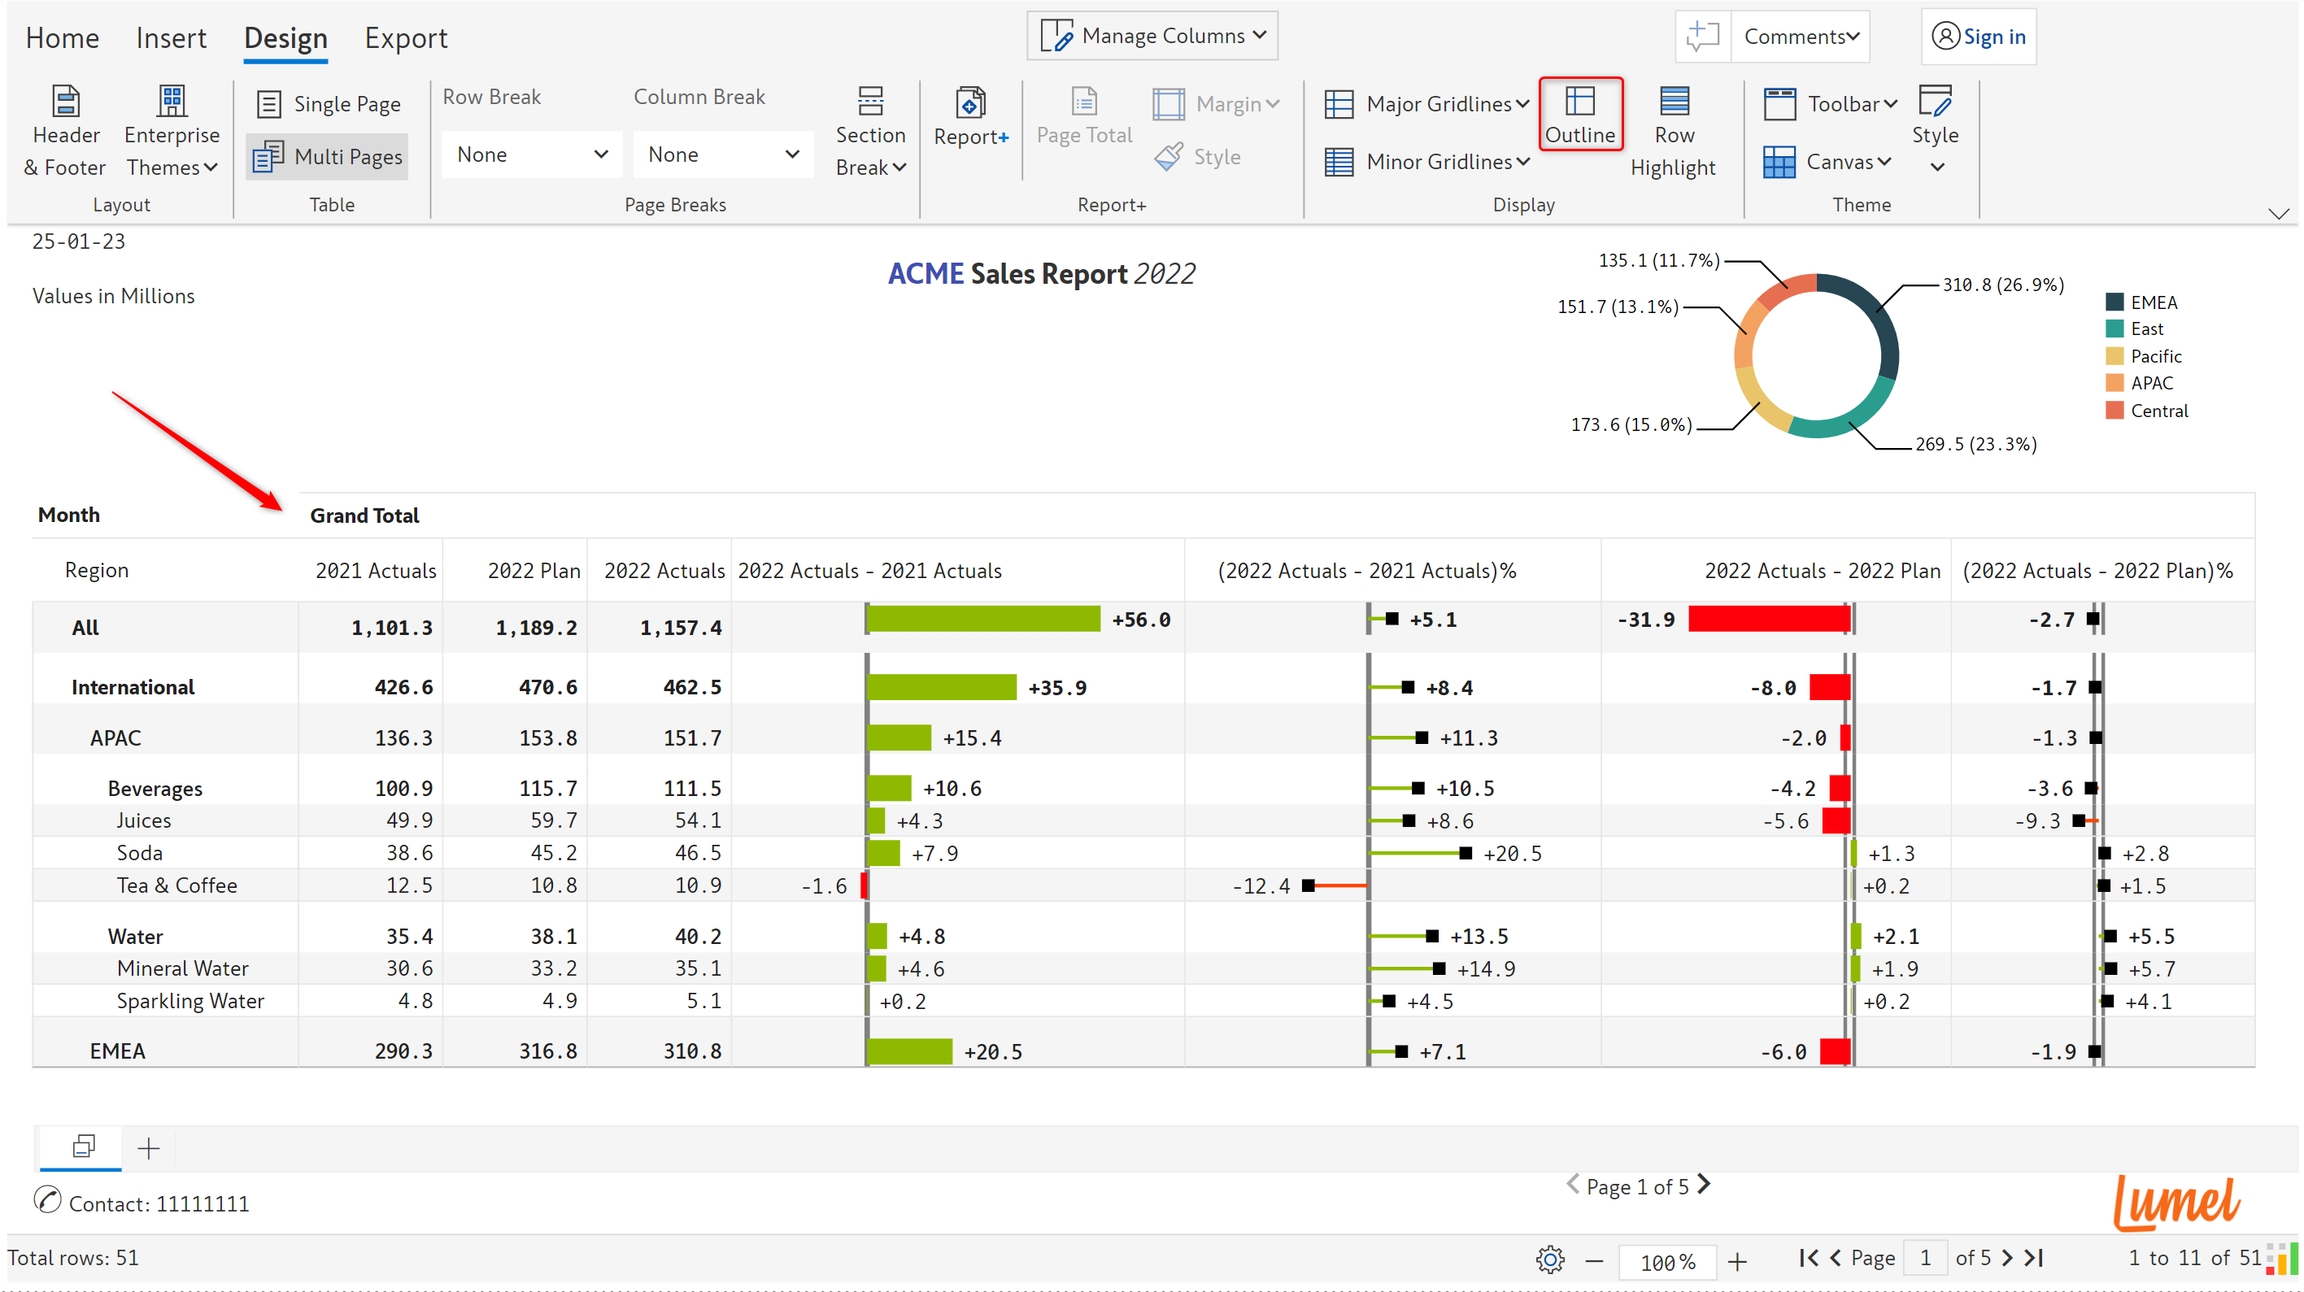
Task: Select Single Page table mode
Action: point(328,104)
